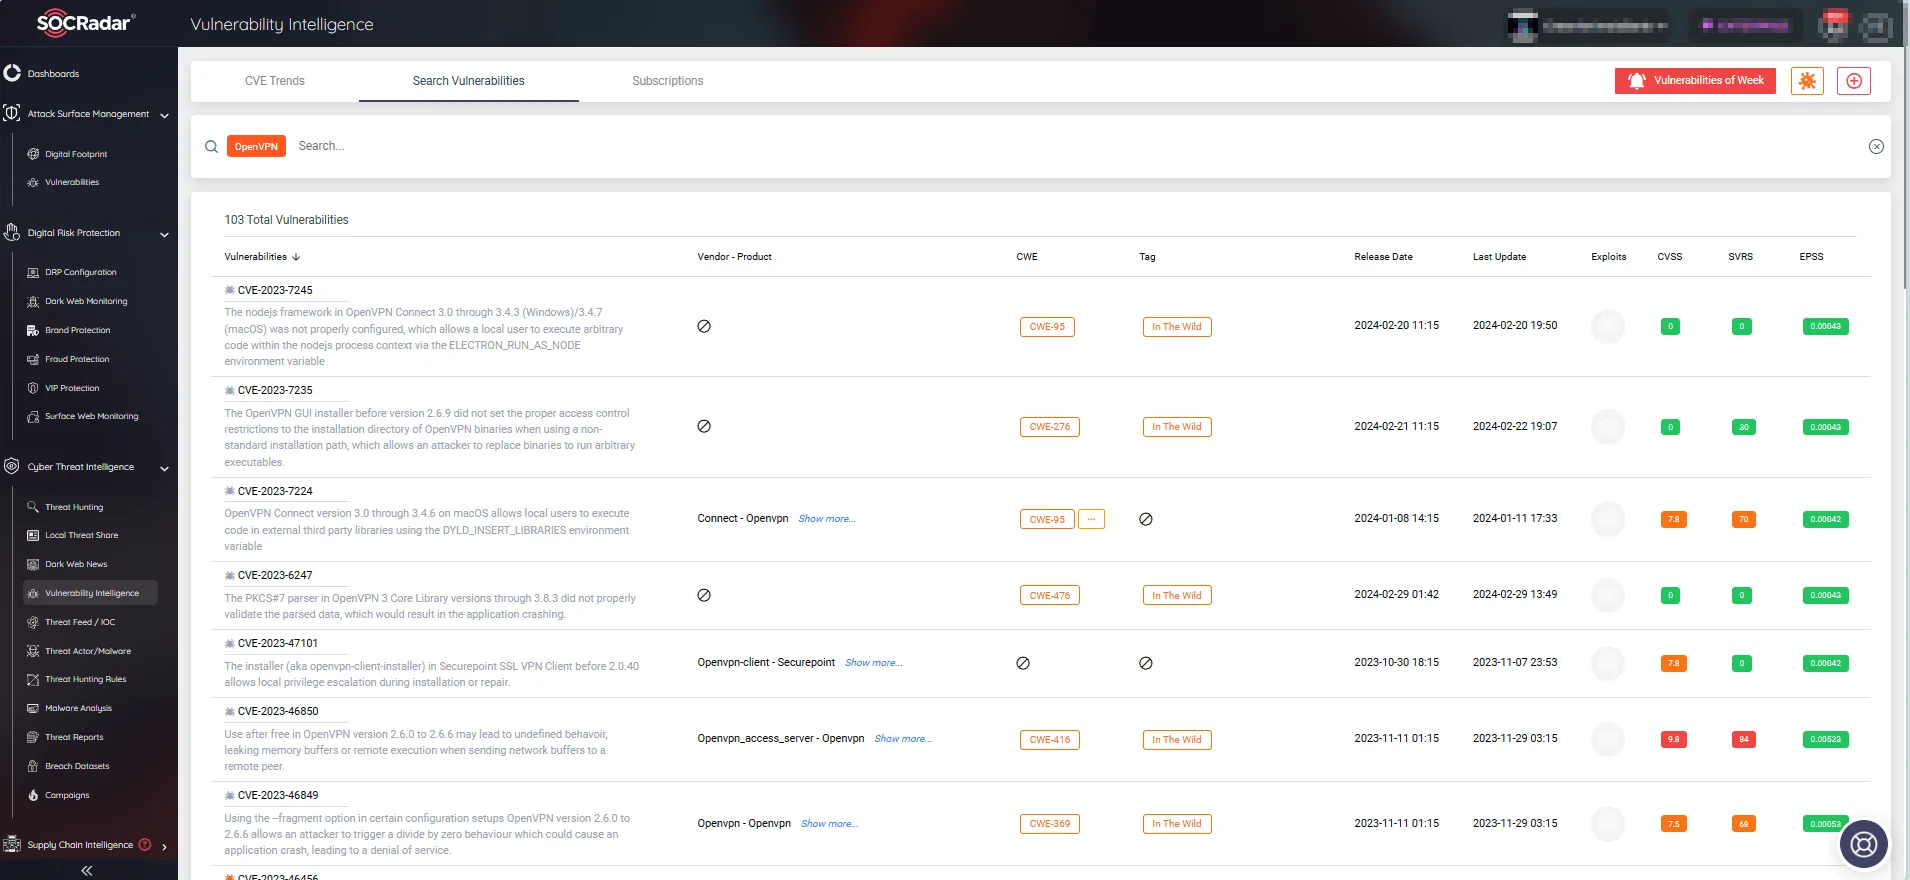Select Search Vulnerabilities tab
1910x880 pixels.
pyautogui.click(x=468, y=81)
